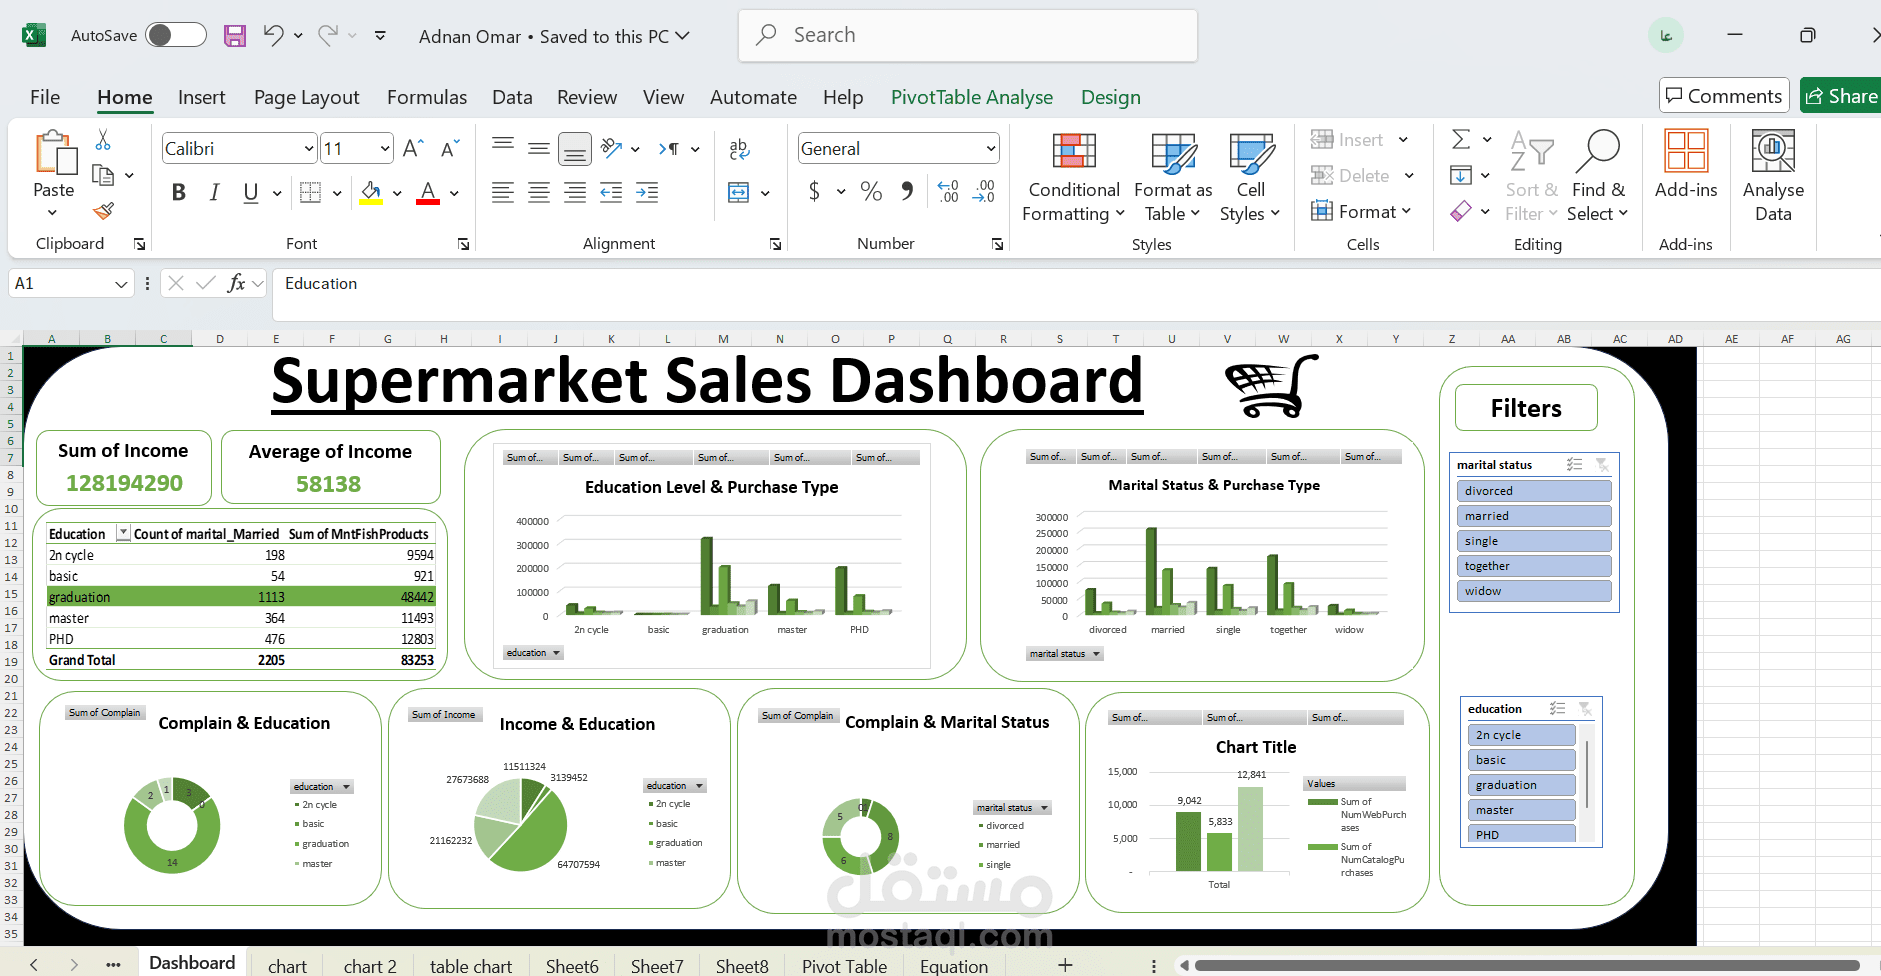The width and height of the screenshot is (1881, 976).
Task: Click the Undo arrow icon
Action: click(273, 35)
